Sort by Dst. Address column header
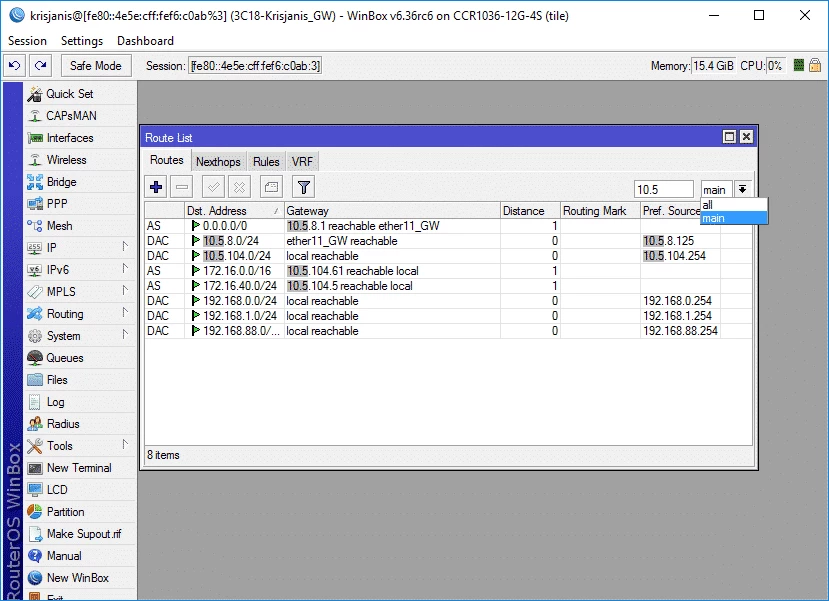Screen dimensions: 829x601 tap(229, 211)
